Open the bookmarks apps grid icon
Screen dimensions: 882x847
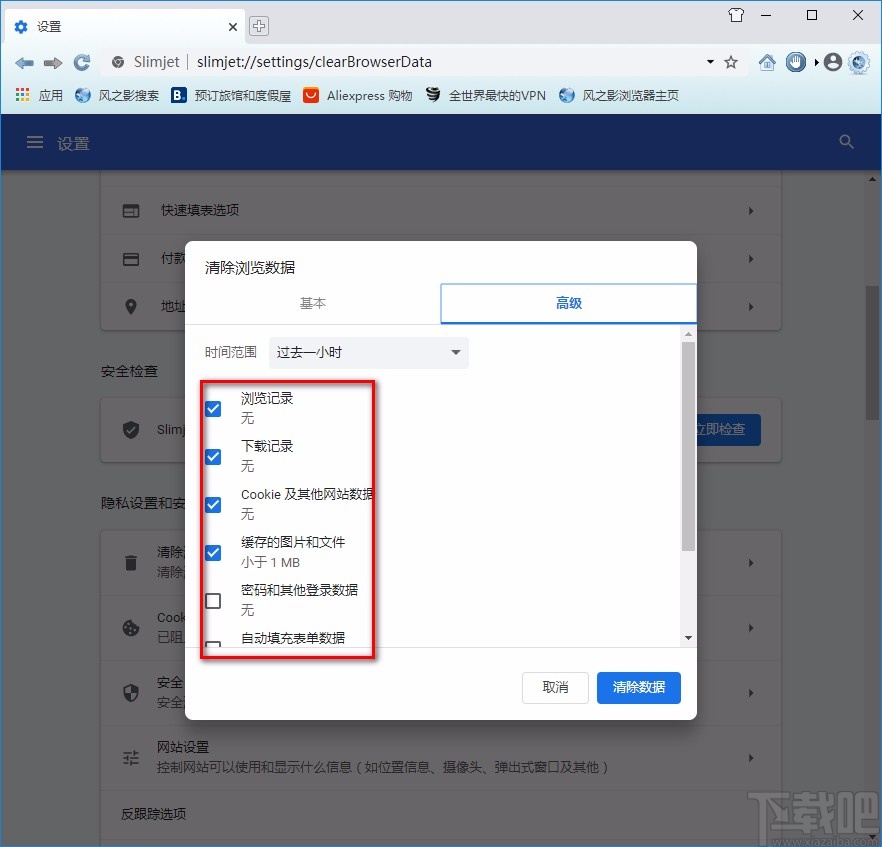point(20,94)
